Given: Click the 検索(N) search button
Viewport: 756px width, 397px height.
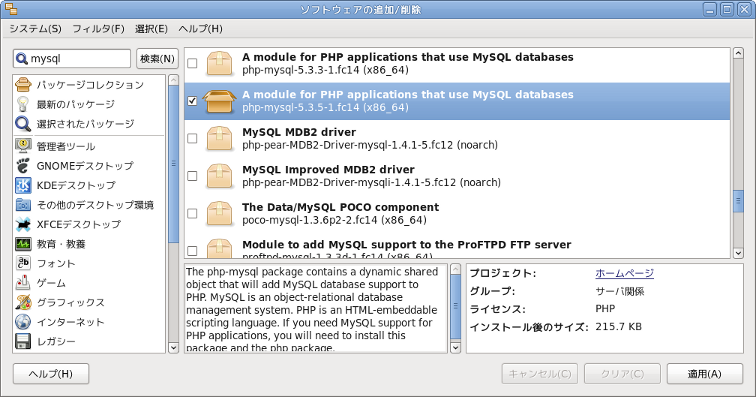Looking at the screenshot, I should pos(157,59).
